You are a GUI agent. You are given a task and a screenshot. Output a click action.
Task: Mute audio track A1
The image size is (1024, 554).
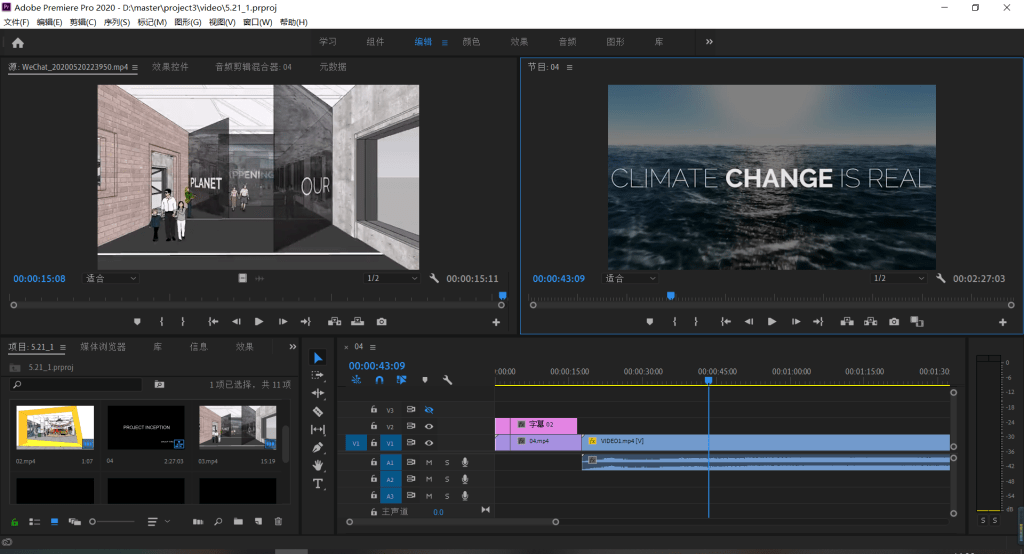coord(429,462)
